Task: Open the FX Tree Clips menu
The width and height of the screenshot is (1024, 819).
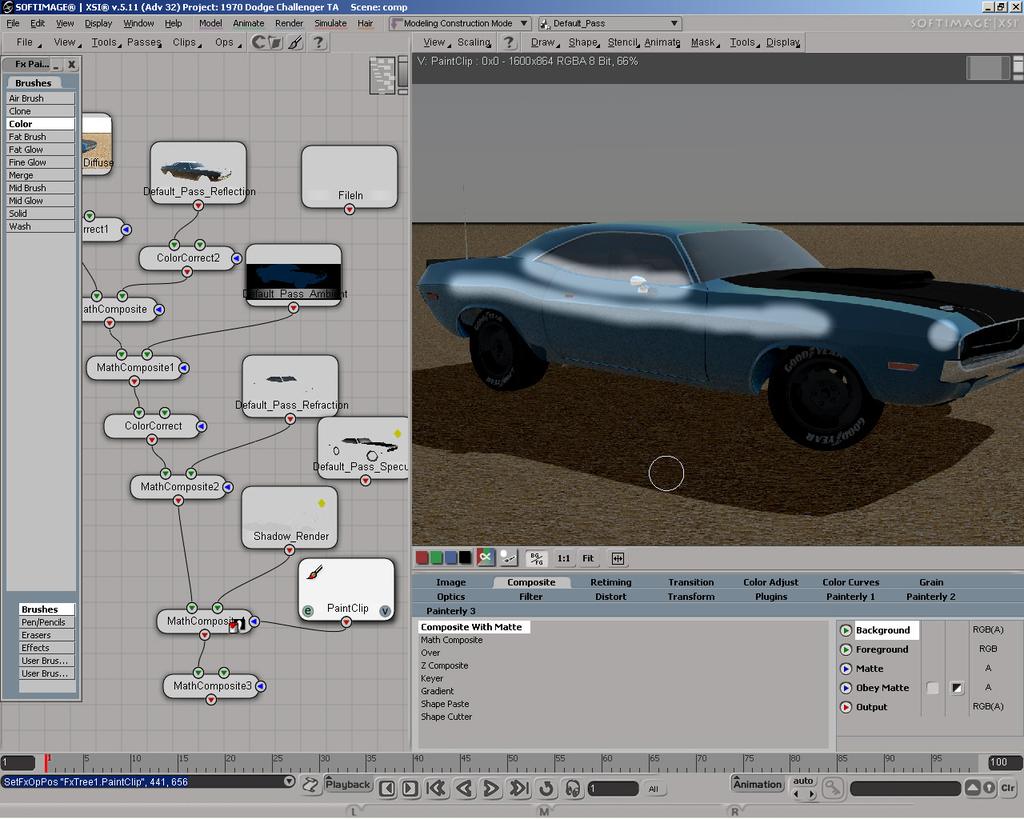Action: [185, 42]
